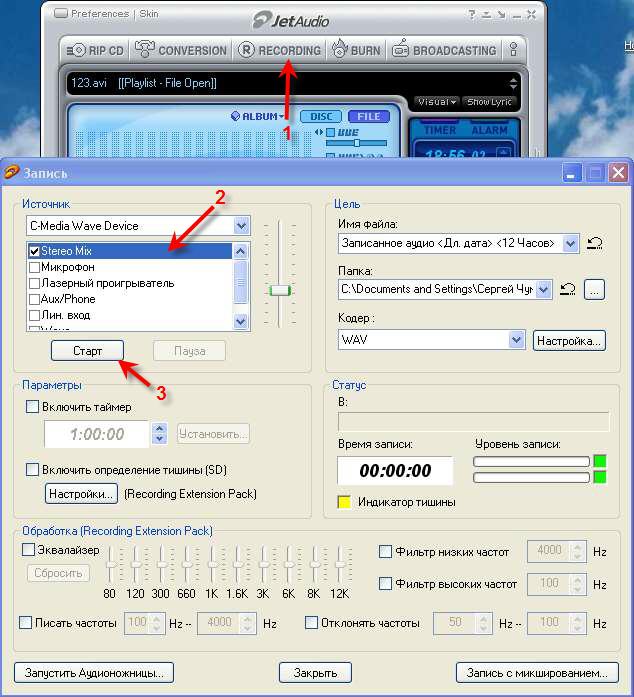634x697 pixels.
Task: Open ALBUM dropdown in JetAudio player
Action: (257, 116)
